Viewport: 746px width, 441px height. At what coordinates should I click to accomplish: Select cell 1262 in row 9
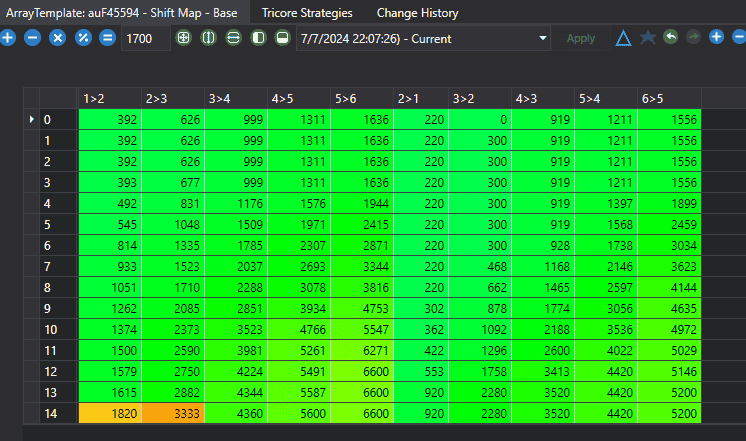point(110,308)
